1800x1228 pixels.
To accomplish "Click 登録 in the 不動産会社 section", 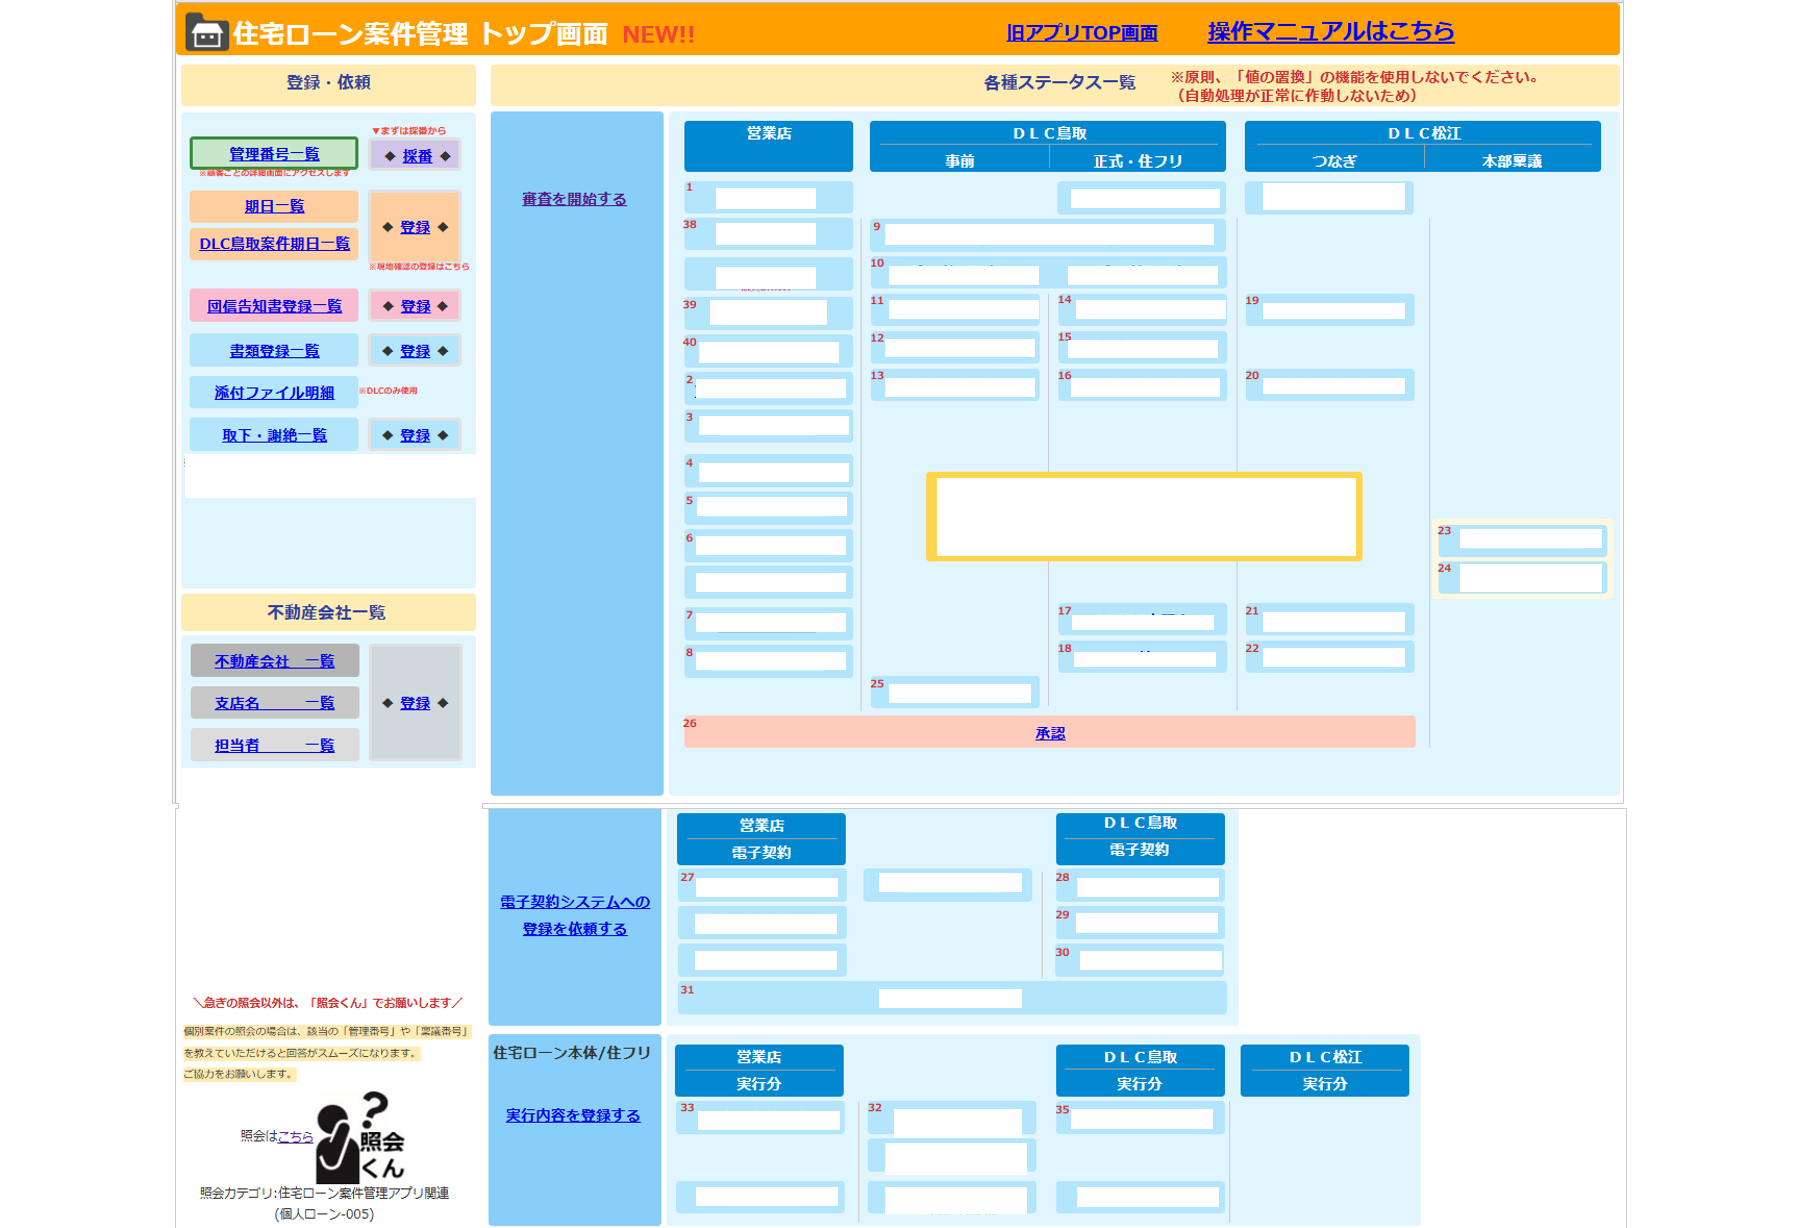I will pos(415,703).
